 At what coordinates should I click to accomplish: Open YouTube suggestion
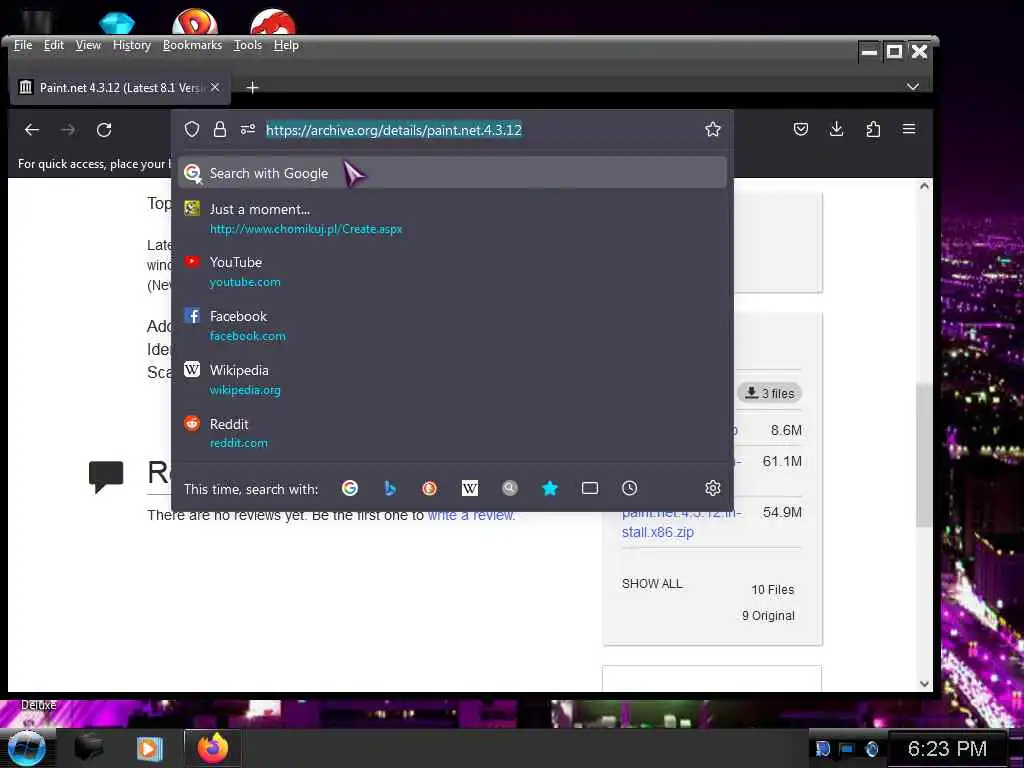point(453,272)
